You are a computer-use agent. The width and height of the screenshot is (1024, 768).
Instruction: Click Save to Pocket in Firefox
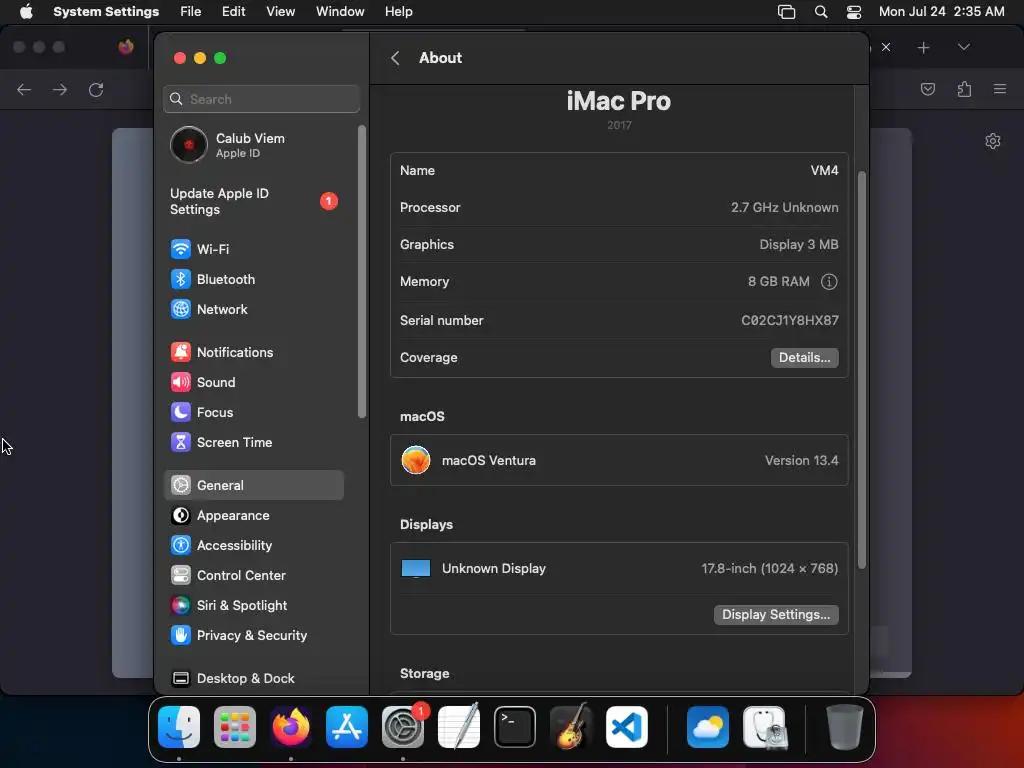(x=927, y=89)
